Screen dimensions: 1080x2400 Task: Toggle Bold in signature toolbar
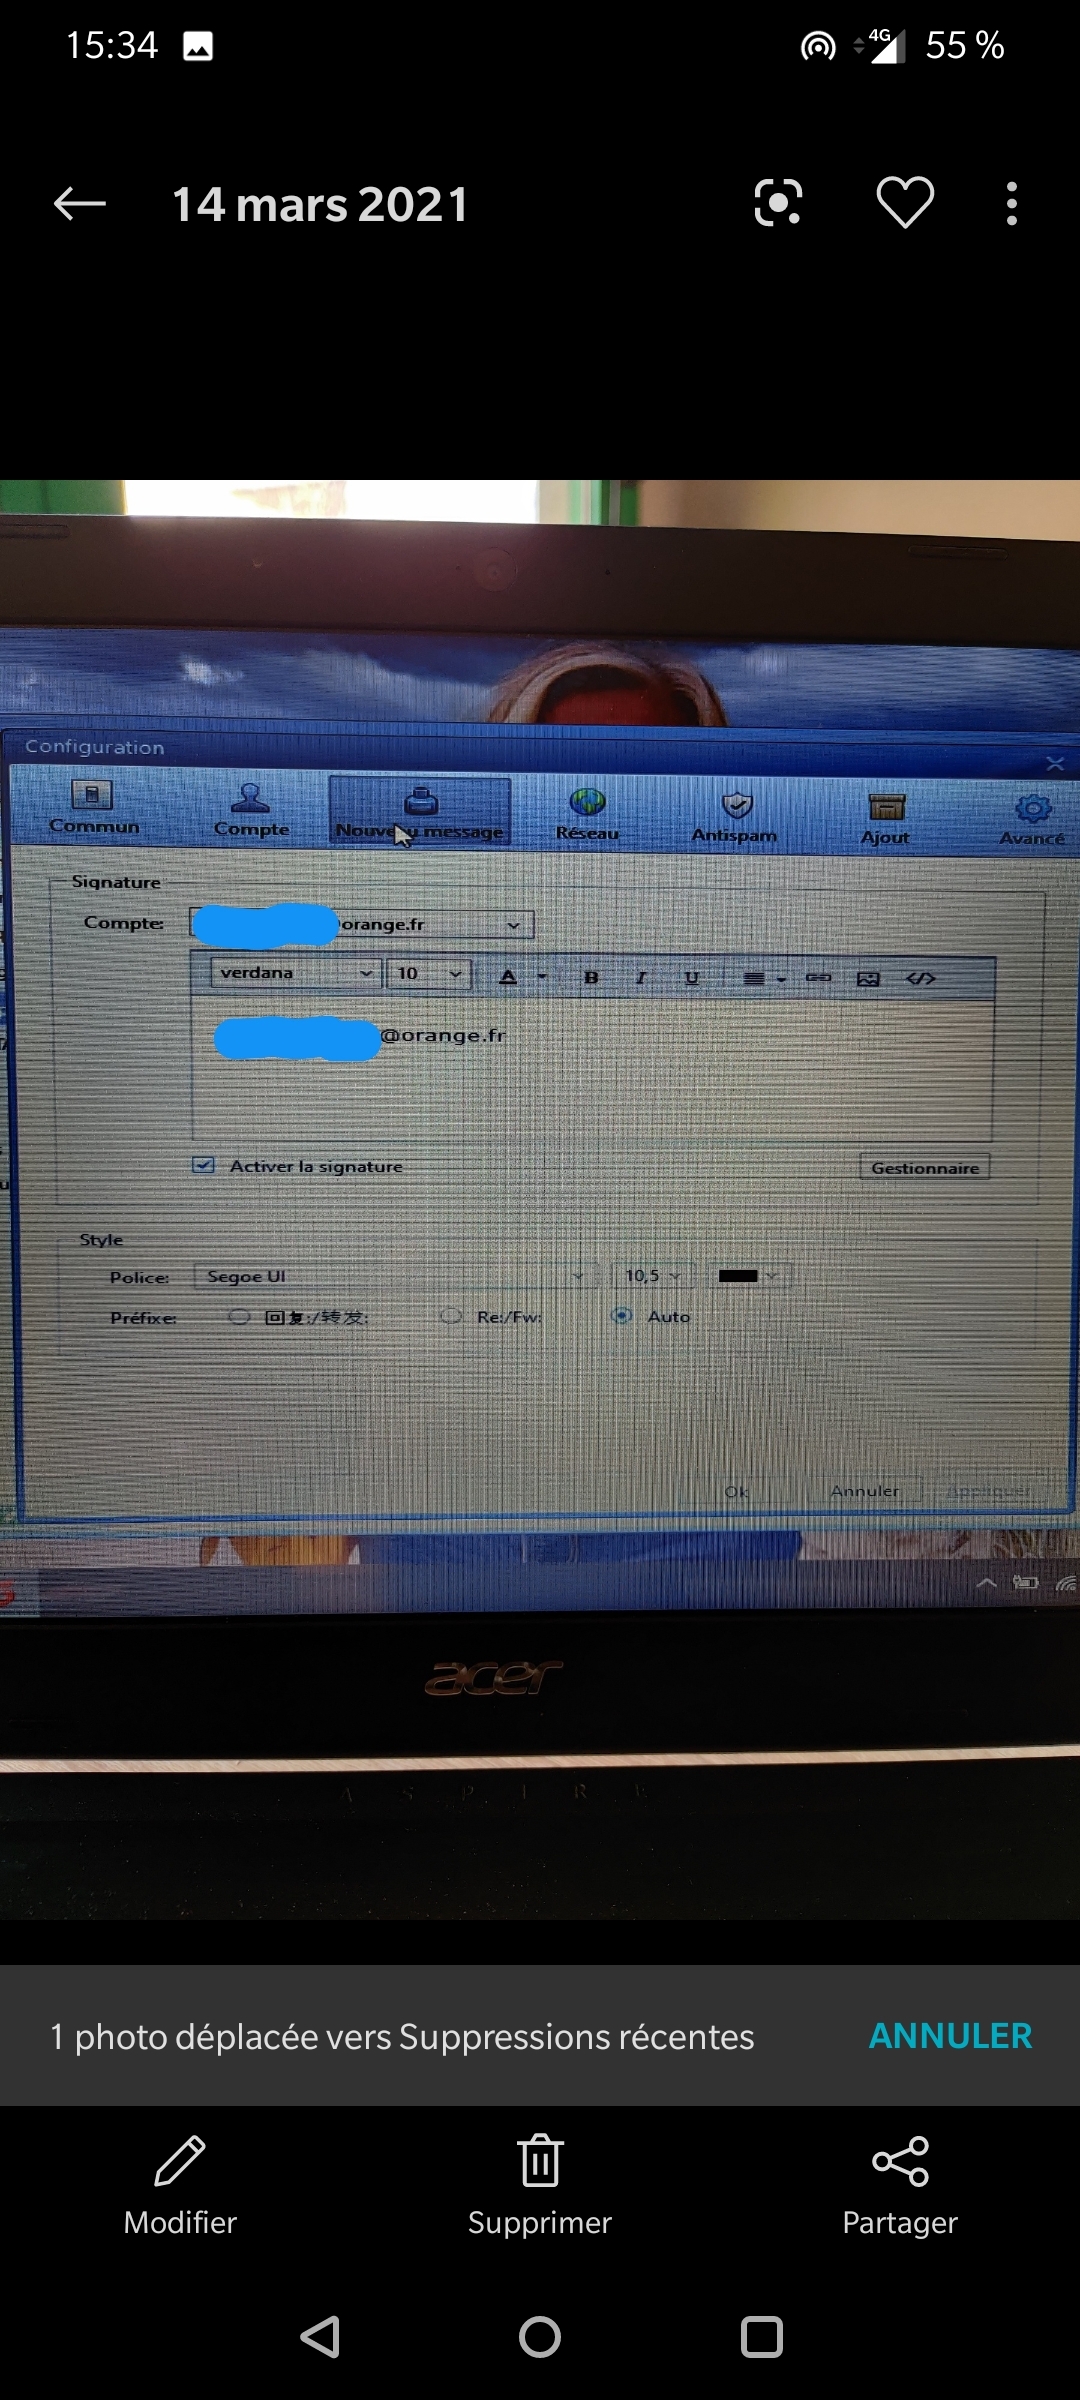point(591,978)
